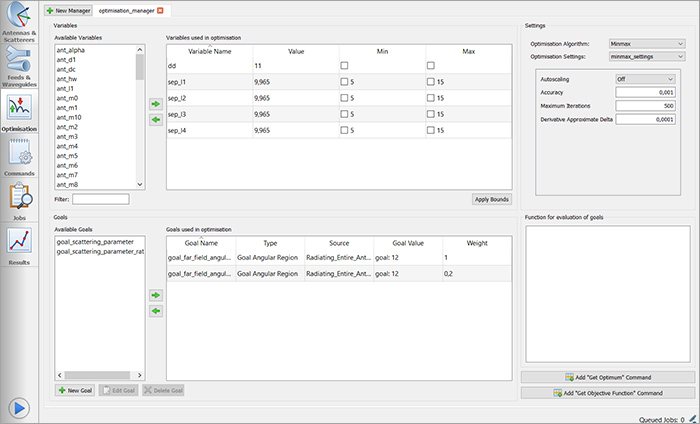This screenshot has height=424, width=700.
Task: Select the Optimisation sidebar icon
Action: (20, 112)
